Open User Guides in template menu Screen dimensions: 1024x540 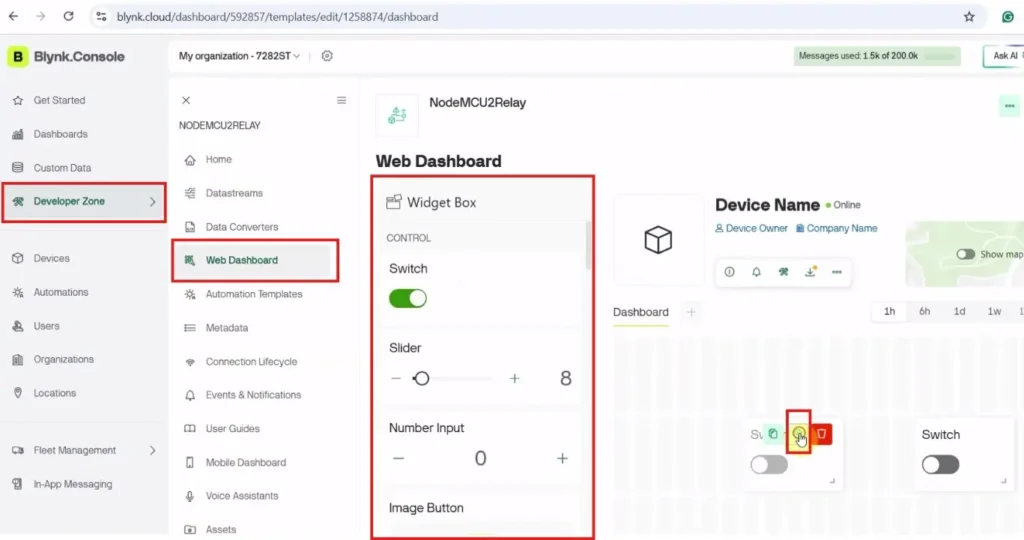(x=232, y=429)
